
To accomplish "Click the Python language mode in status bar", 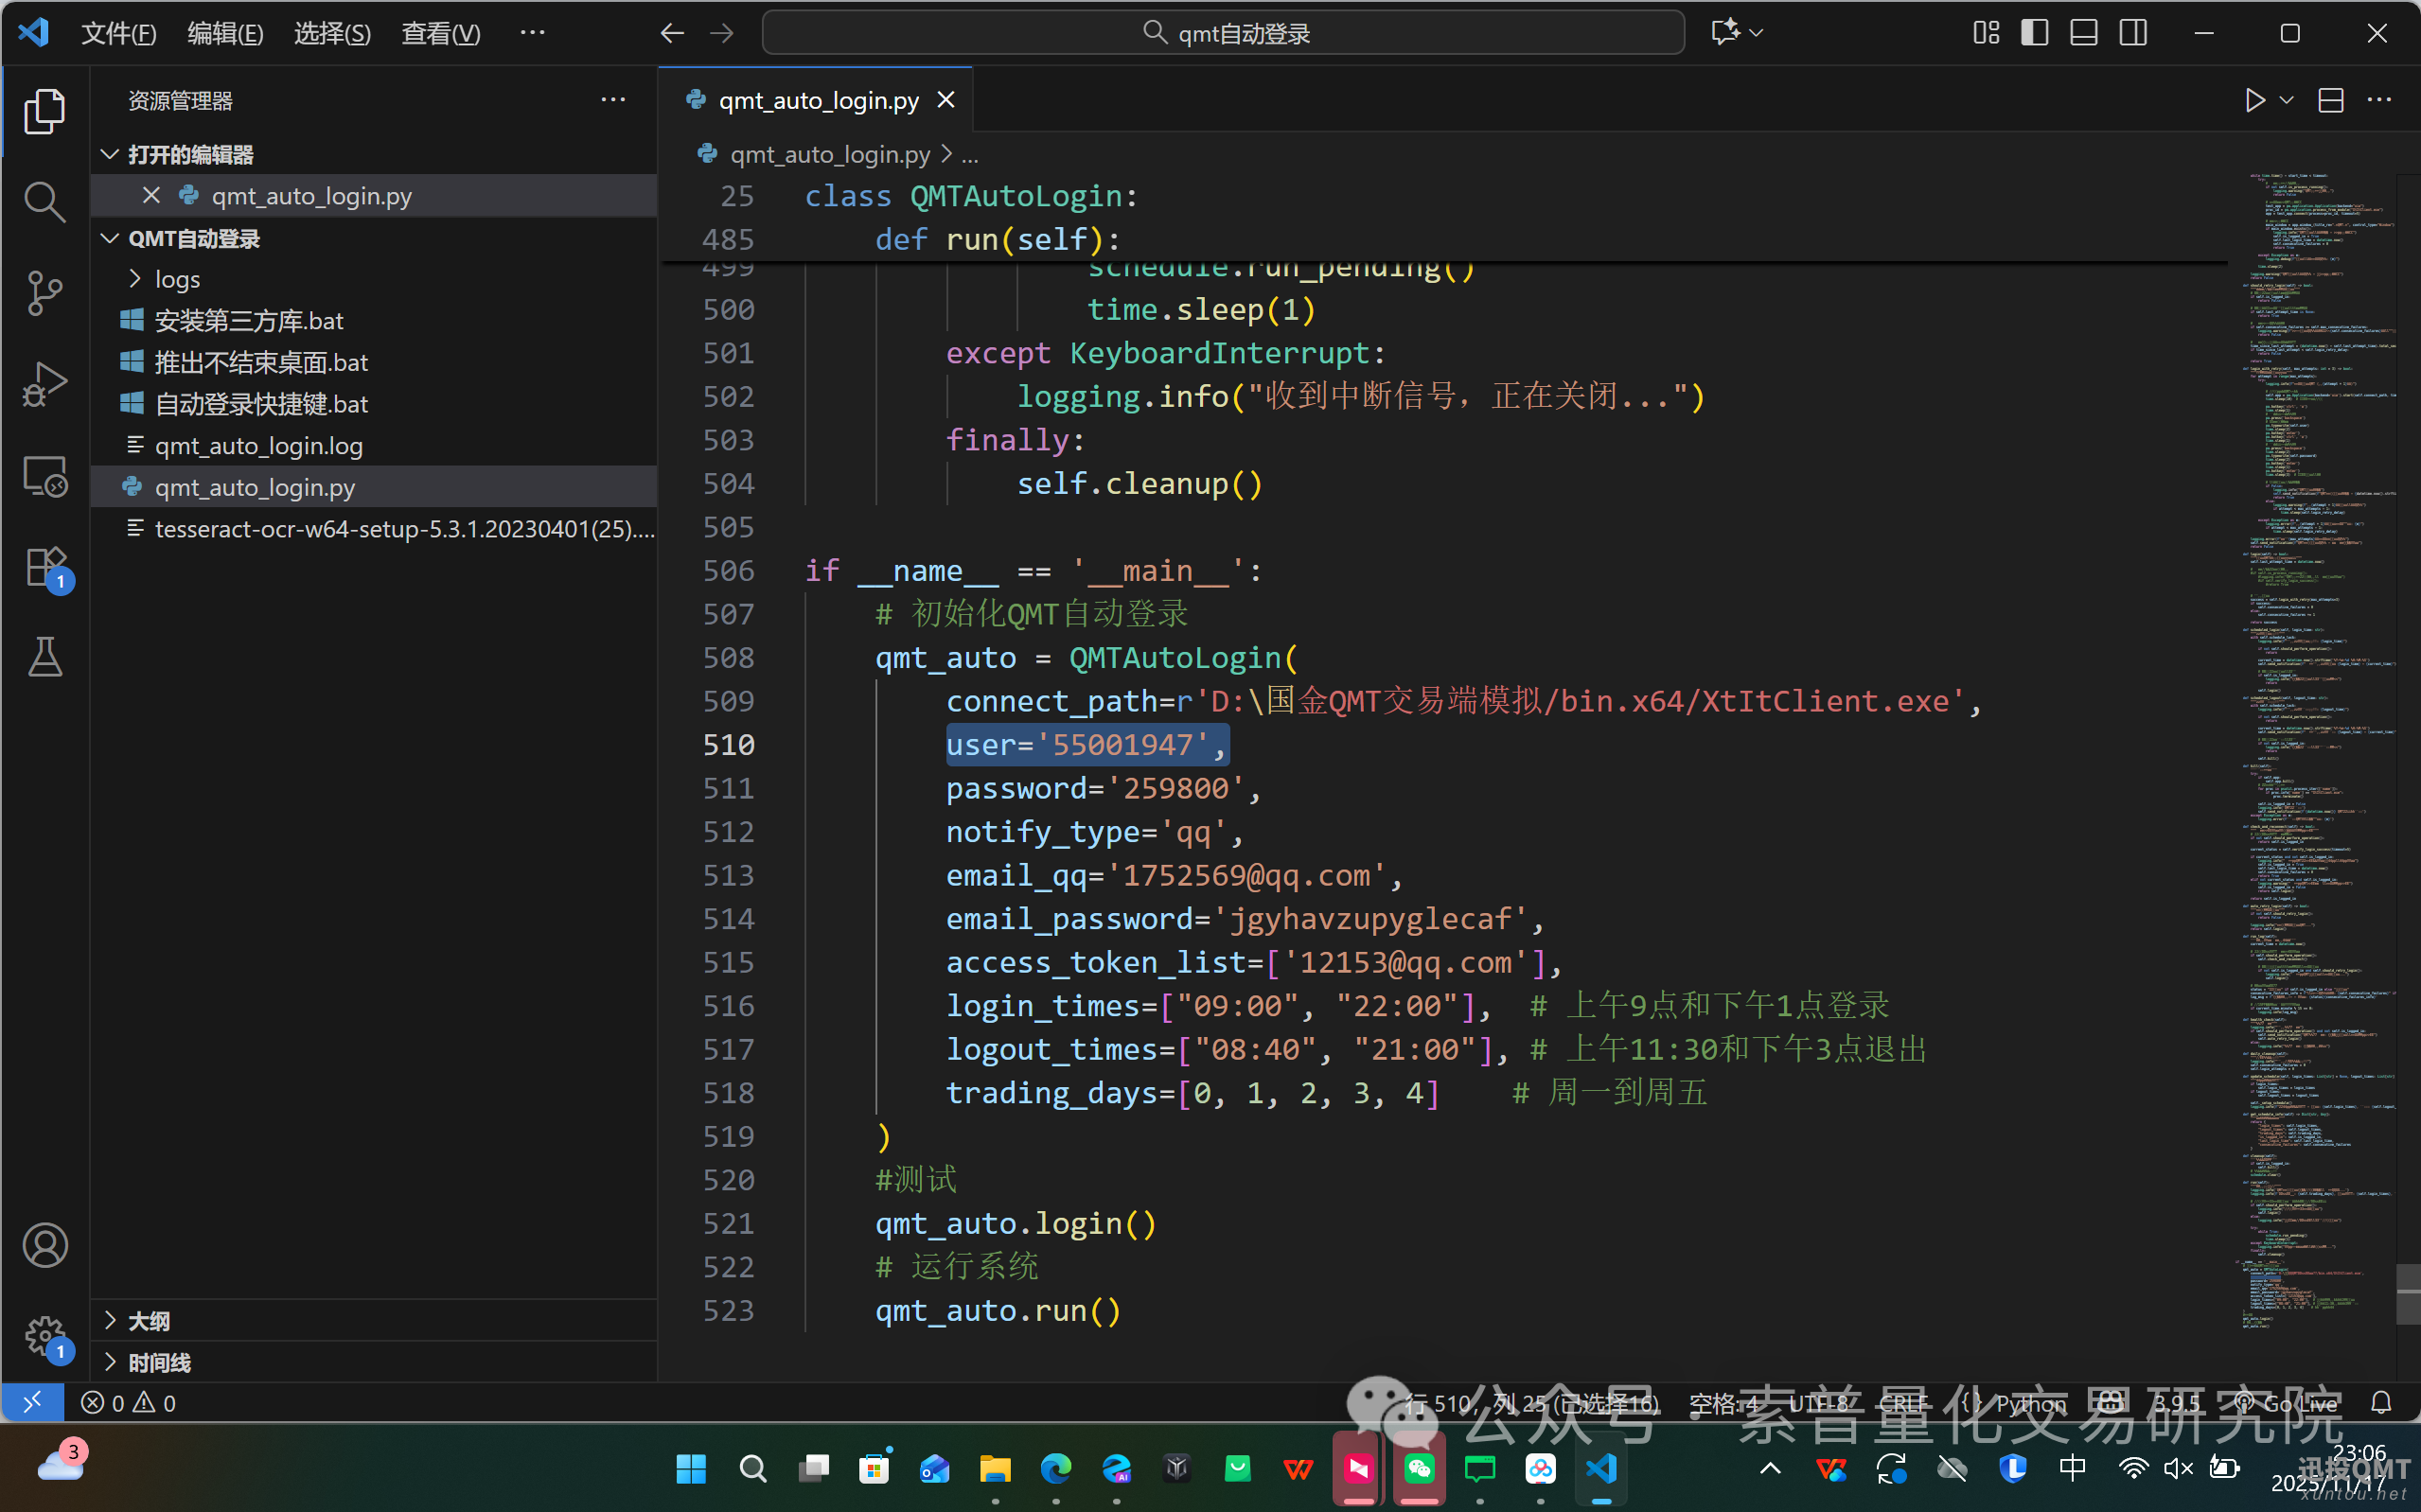I will click(2030, 1403).
